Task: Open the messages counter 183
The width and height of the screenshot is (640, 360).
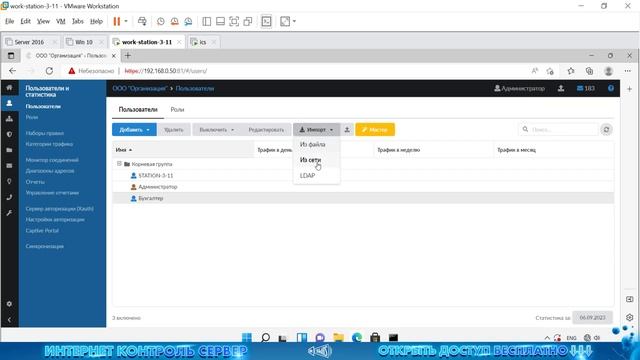Action: coord(586,88)
